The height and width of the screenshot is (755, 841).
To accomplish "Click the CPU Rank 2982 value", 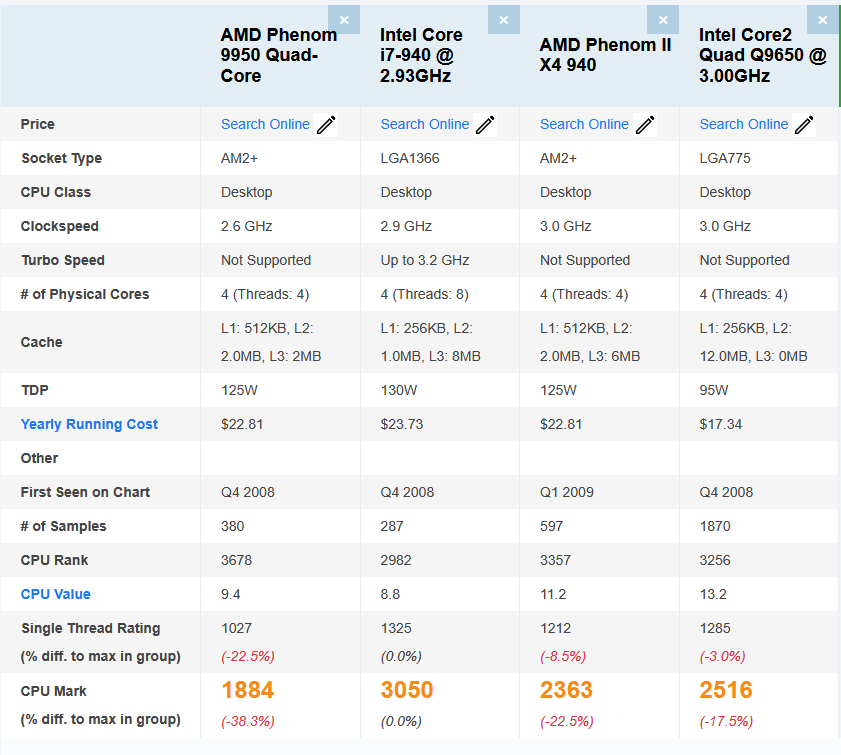I will pos(396,560).
